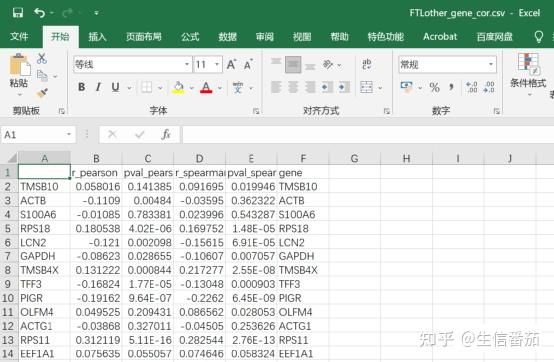
Task: Click inside the formula bar
Action: coord(368,135)
